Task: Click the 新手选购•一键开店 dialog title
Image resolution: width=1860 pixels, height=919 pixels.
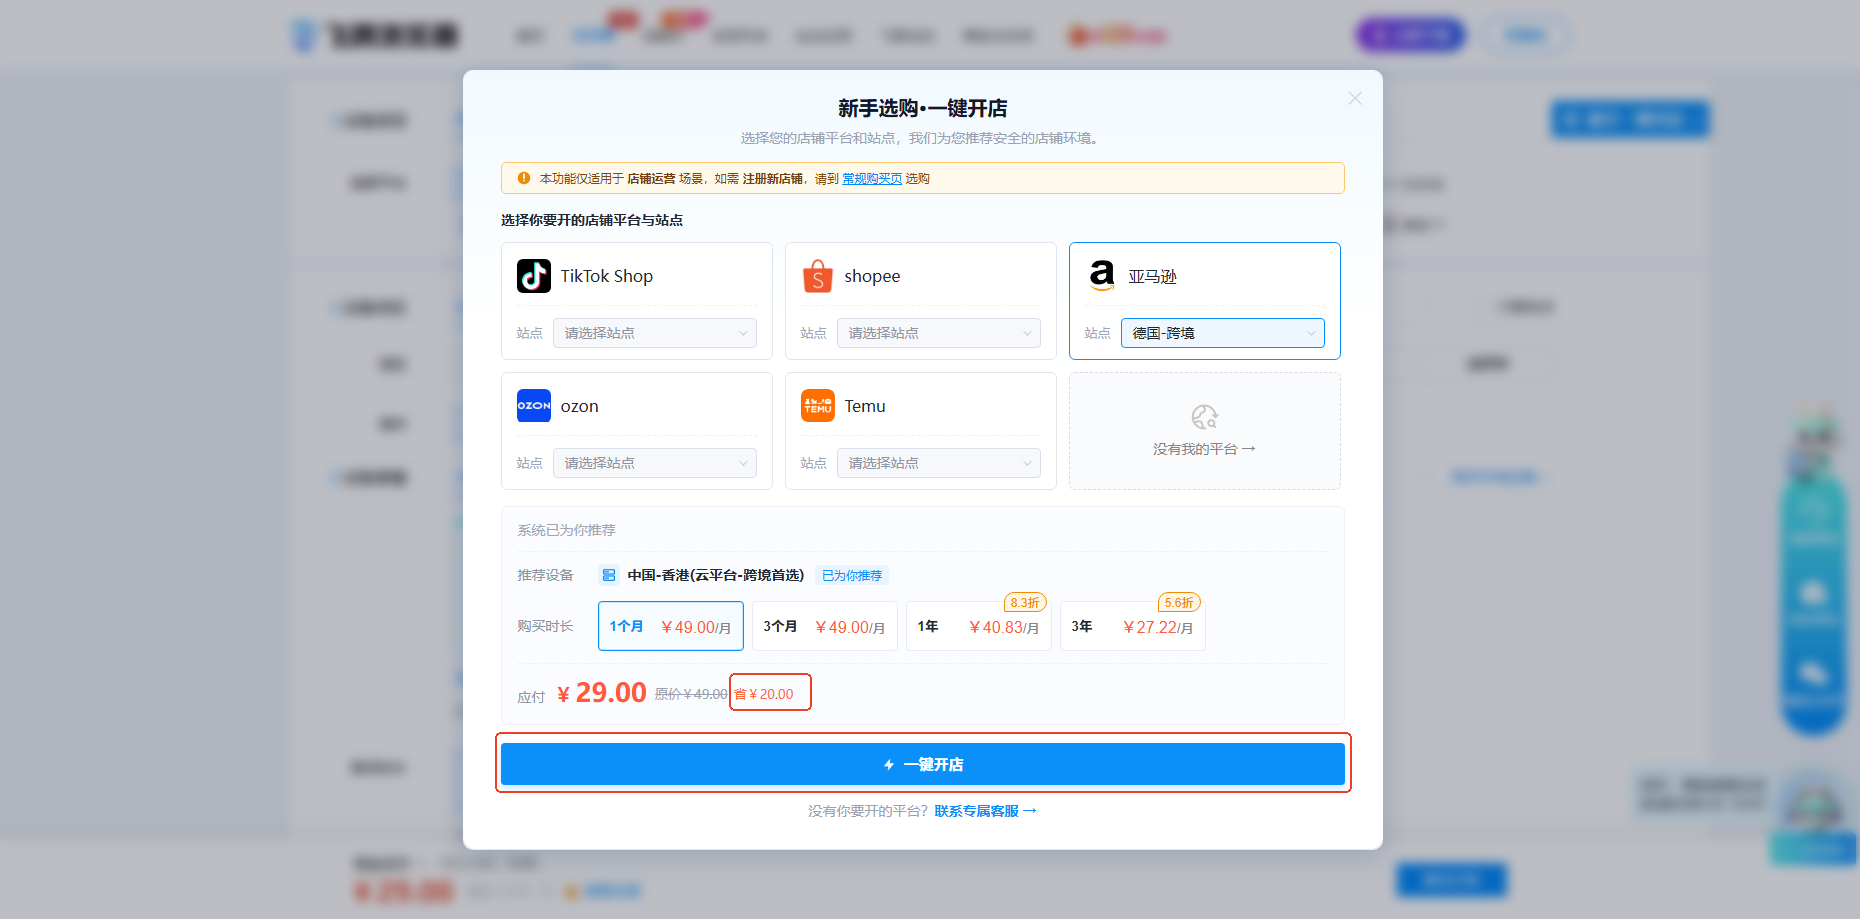Action: (x=923, y=108)
